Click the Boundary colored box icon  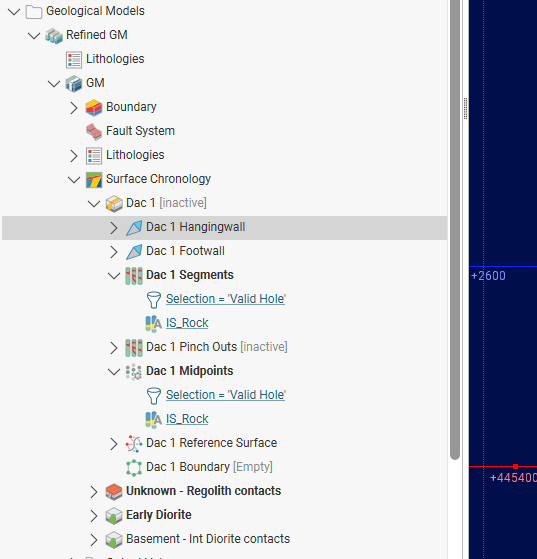(x=94, y=107)
